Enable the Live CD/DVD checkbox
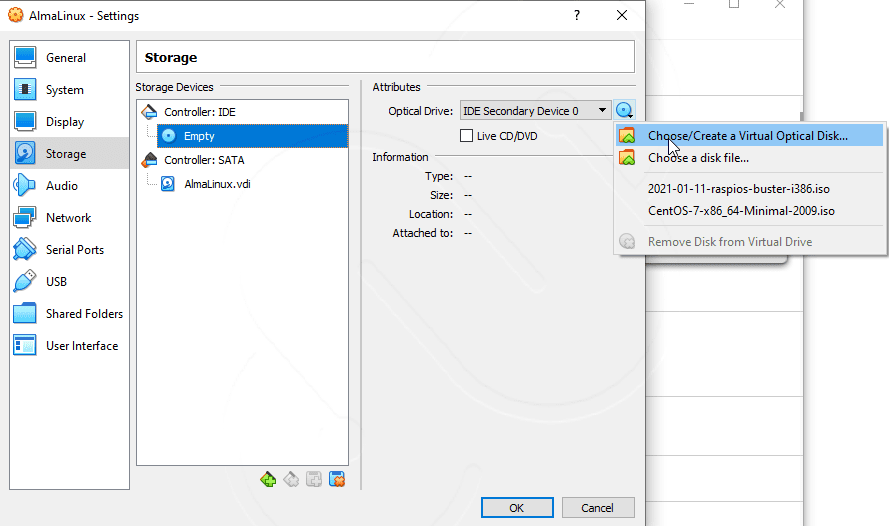The image size is (889, 526). [x=467, y=136]
